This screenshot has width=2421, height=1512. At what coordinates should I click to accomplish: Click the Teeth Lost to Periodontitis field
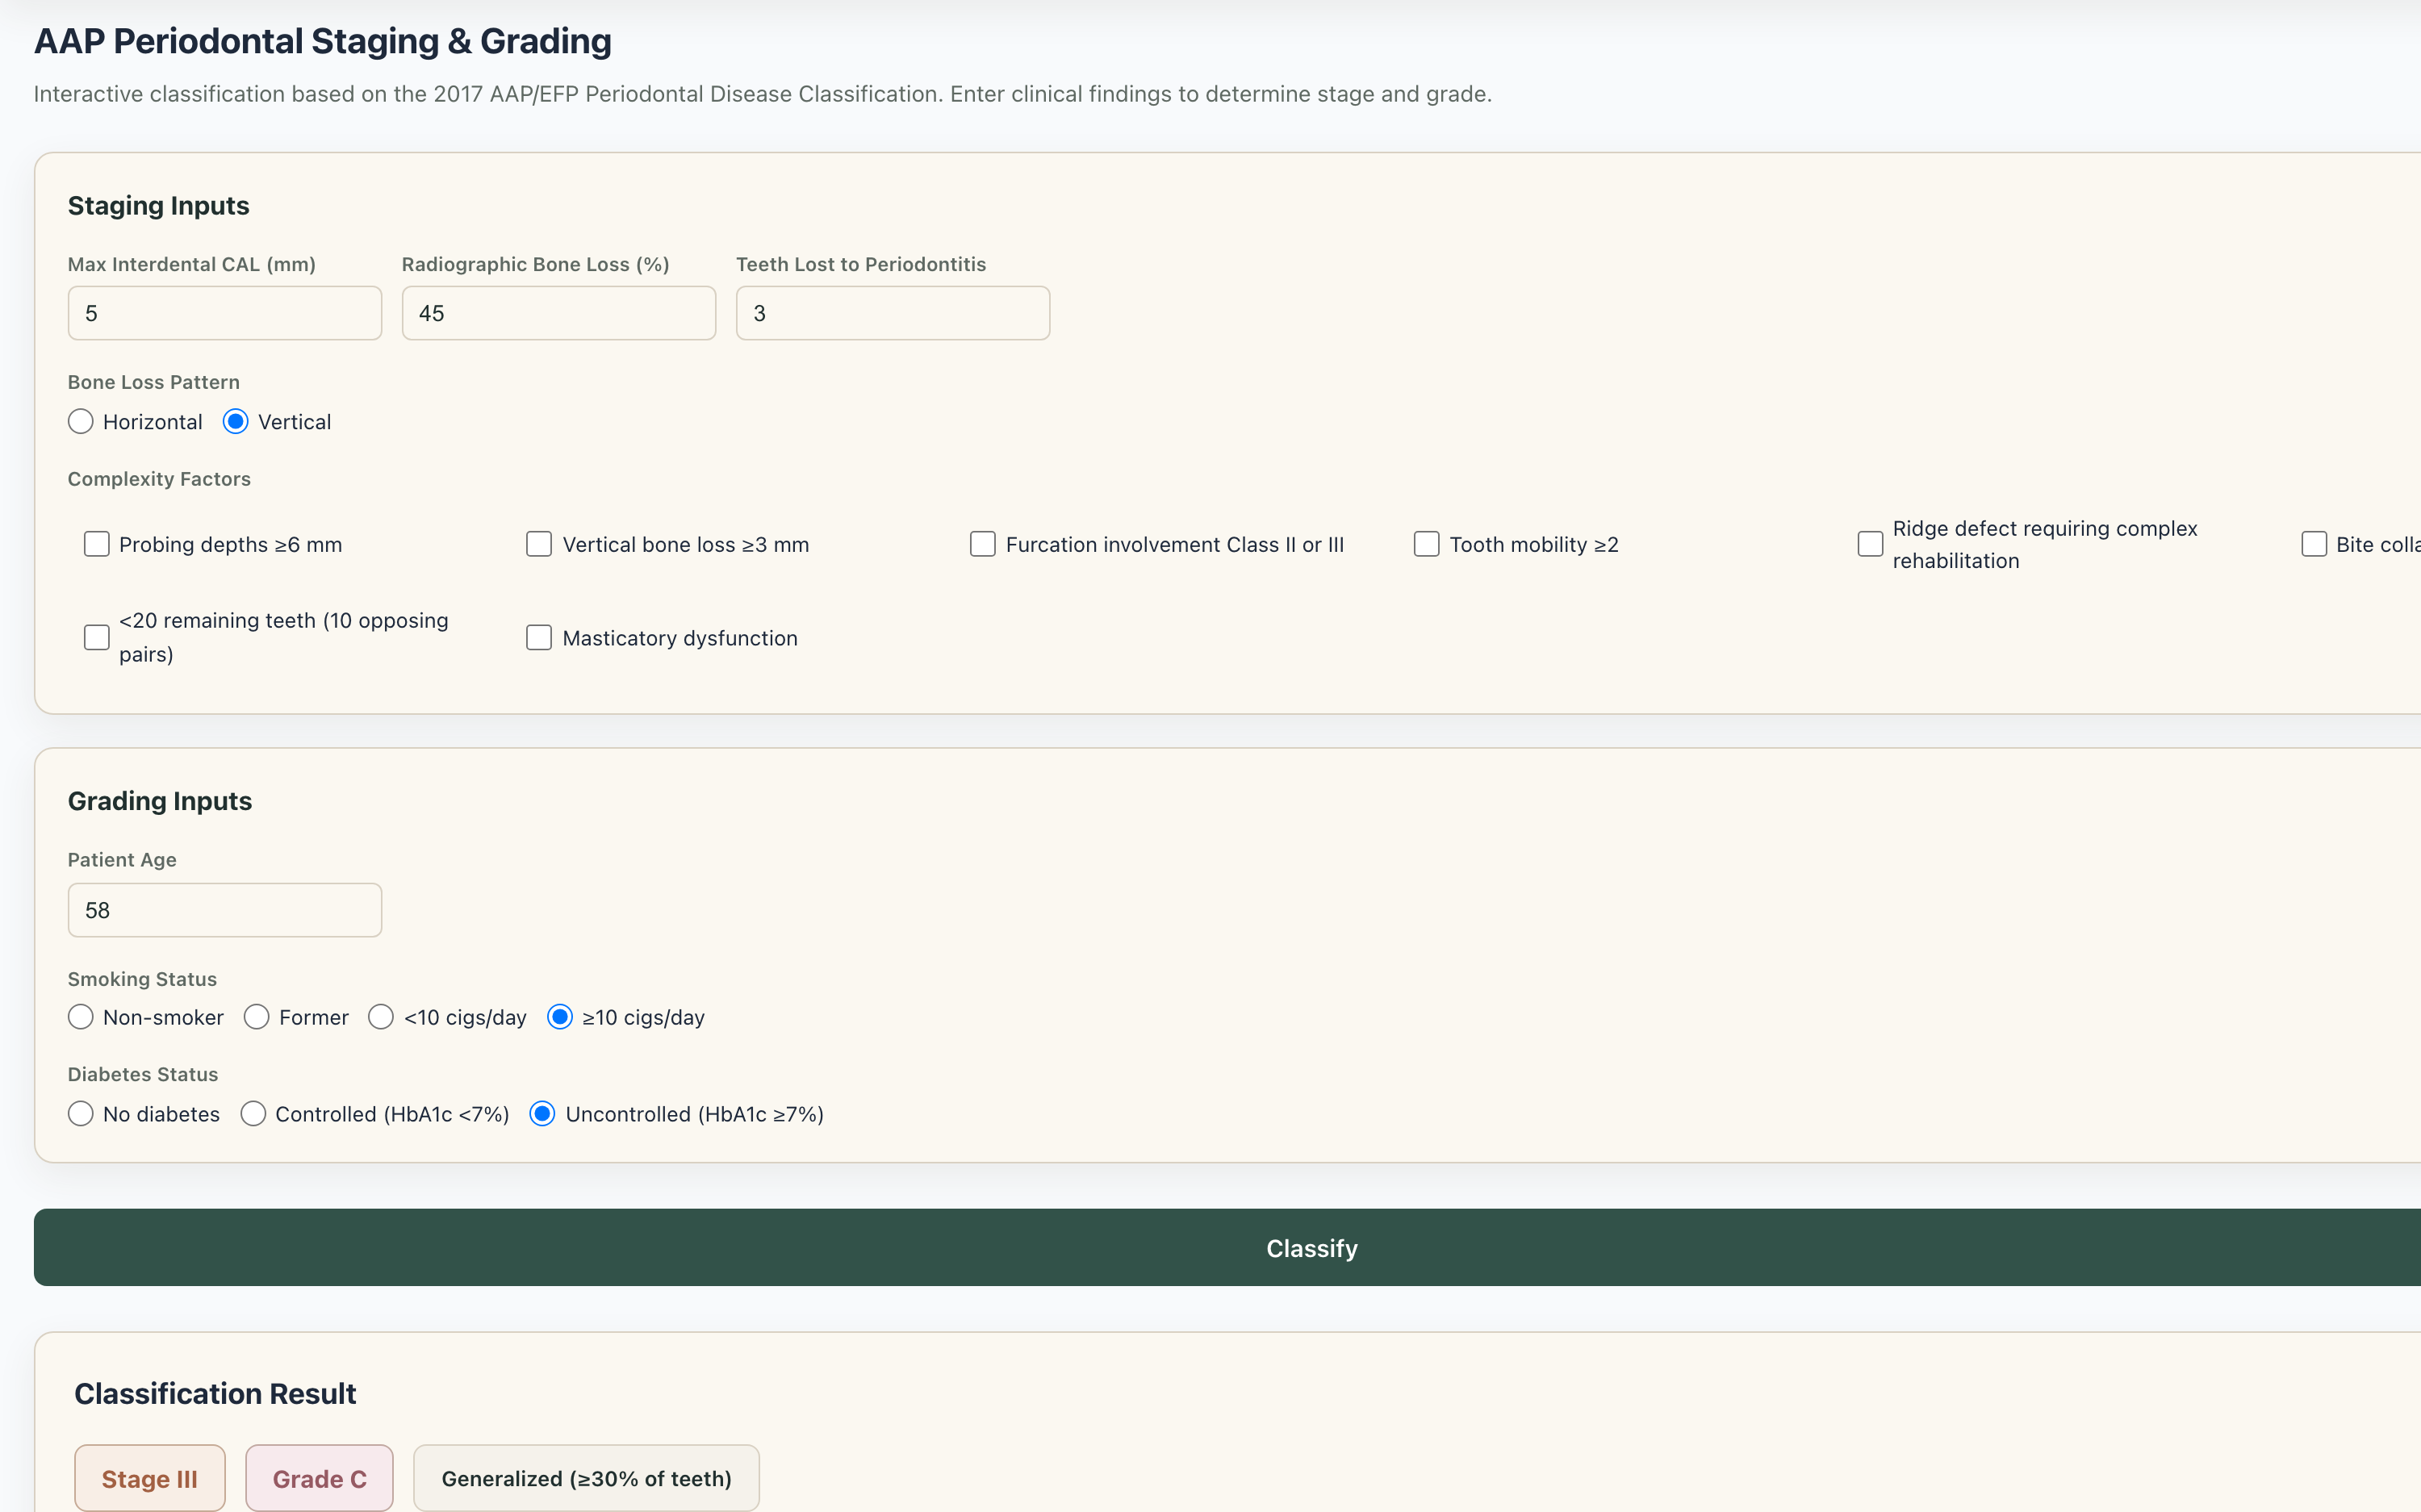click(892, 313)
